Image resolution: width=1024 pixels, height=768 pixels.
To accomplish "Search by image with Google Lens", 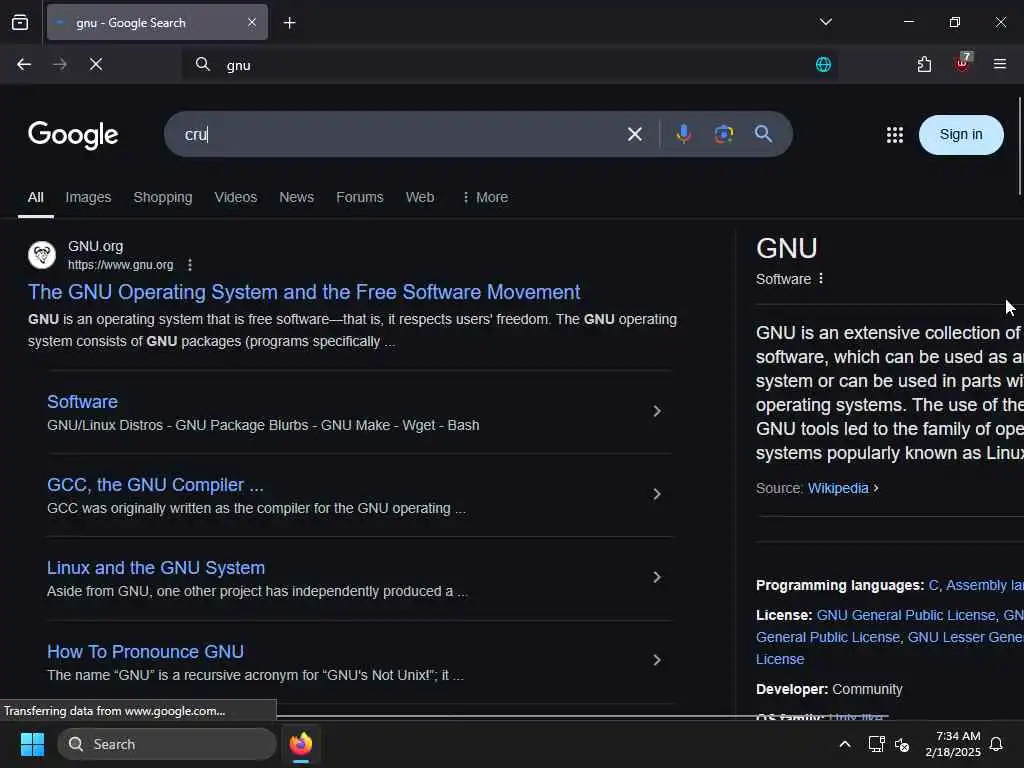I will click(x=724, y=135).
